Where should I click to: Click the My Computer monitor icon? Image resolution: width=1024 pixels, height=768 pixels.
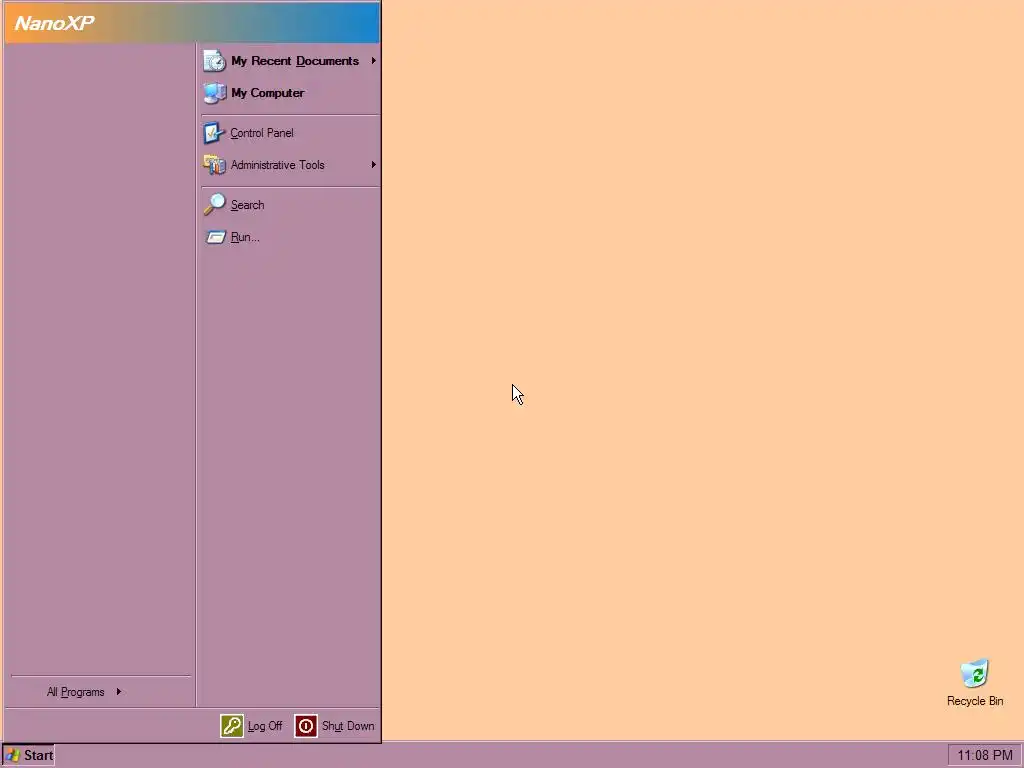click(x=214, y=93)
